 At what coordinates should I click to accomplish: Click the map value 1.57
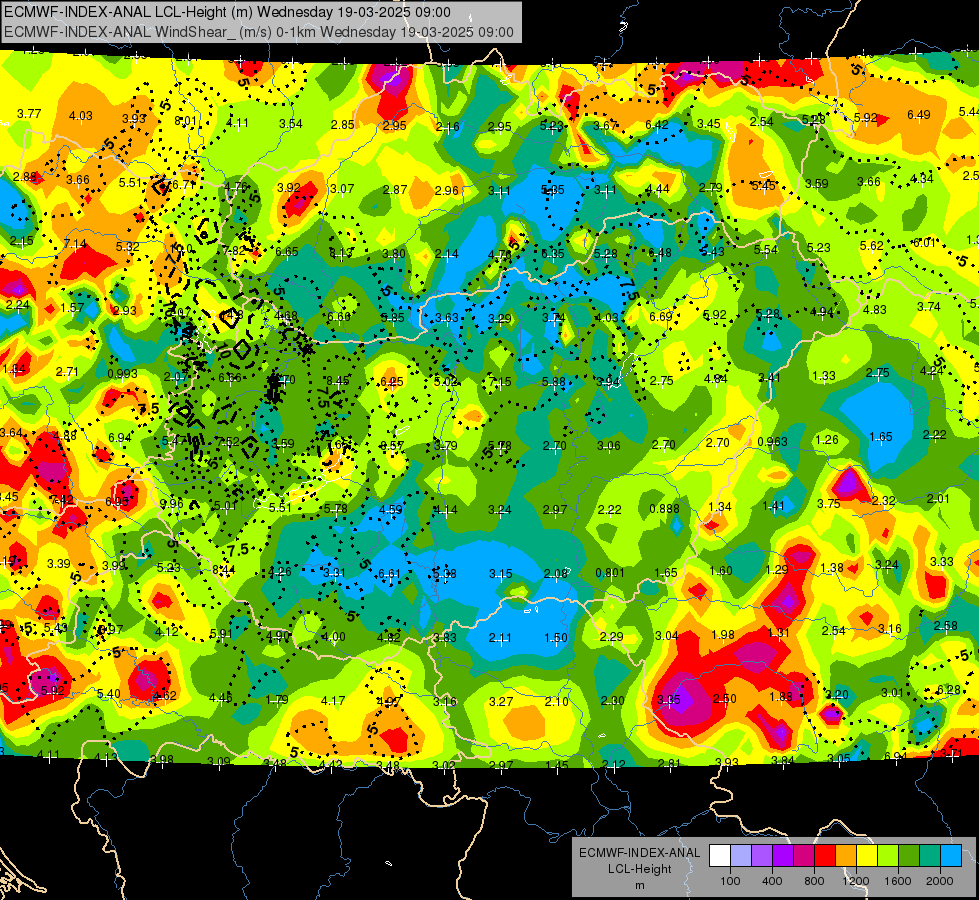[x=72, y=307]
